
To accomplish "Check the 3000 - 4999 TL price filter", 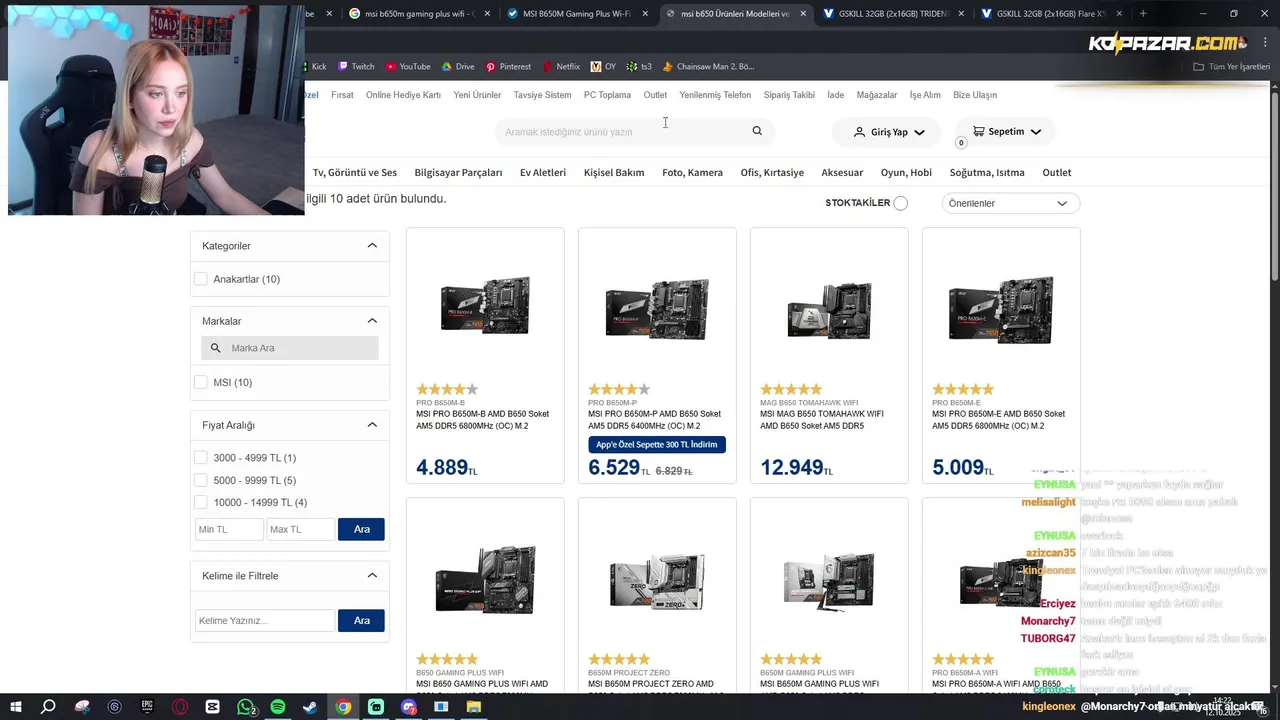I will click(x=201, y=457).
